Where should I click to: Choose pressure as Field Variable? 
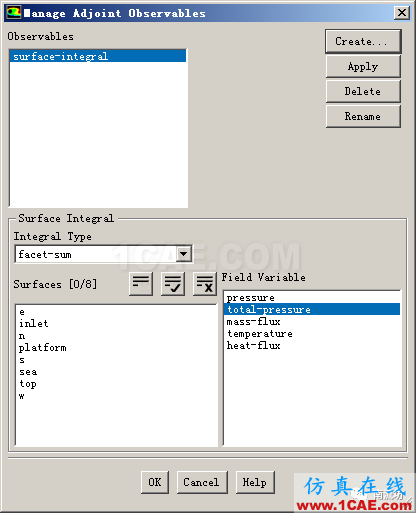pos(312,297)
